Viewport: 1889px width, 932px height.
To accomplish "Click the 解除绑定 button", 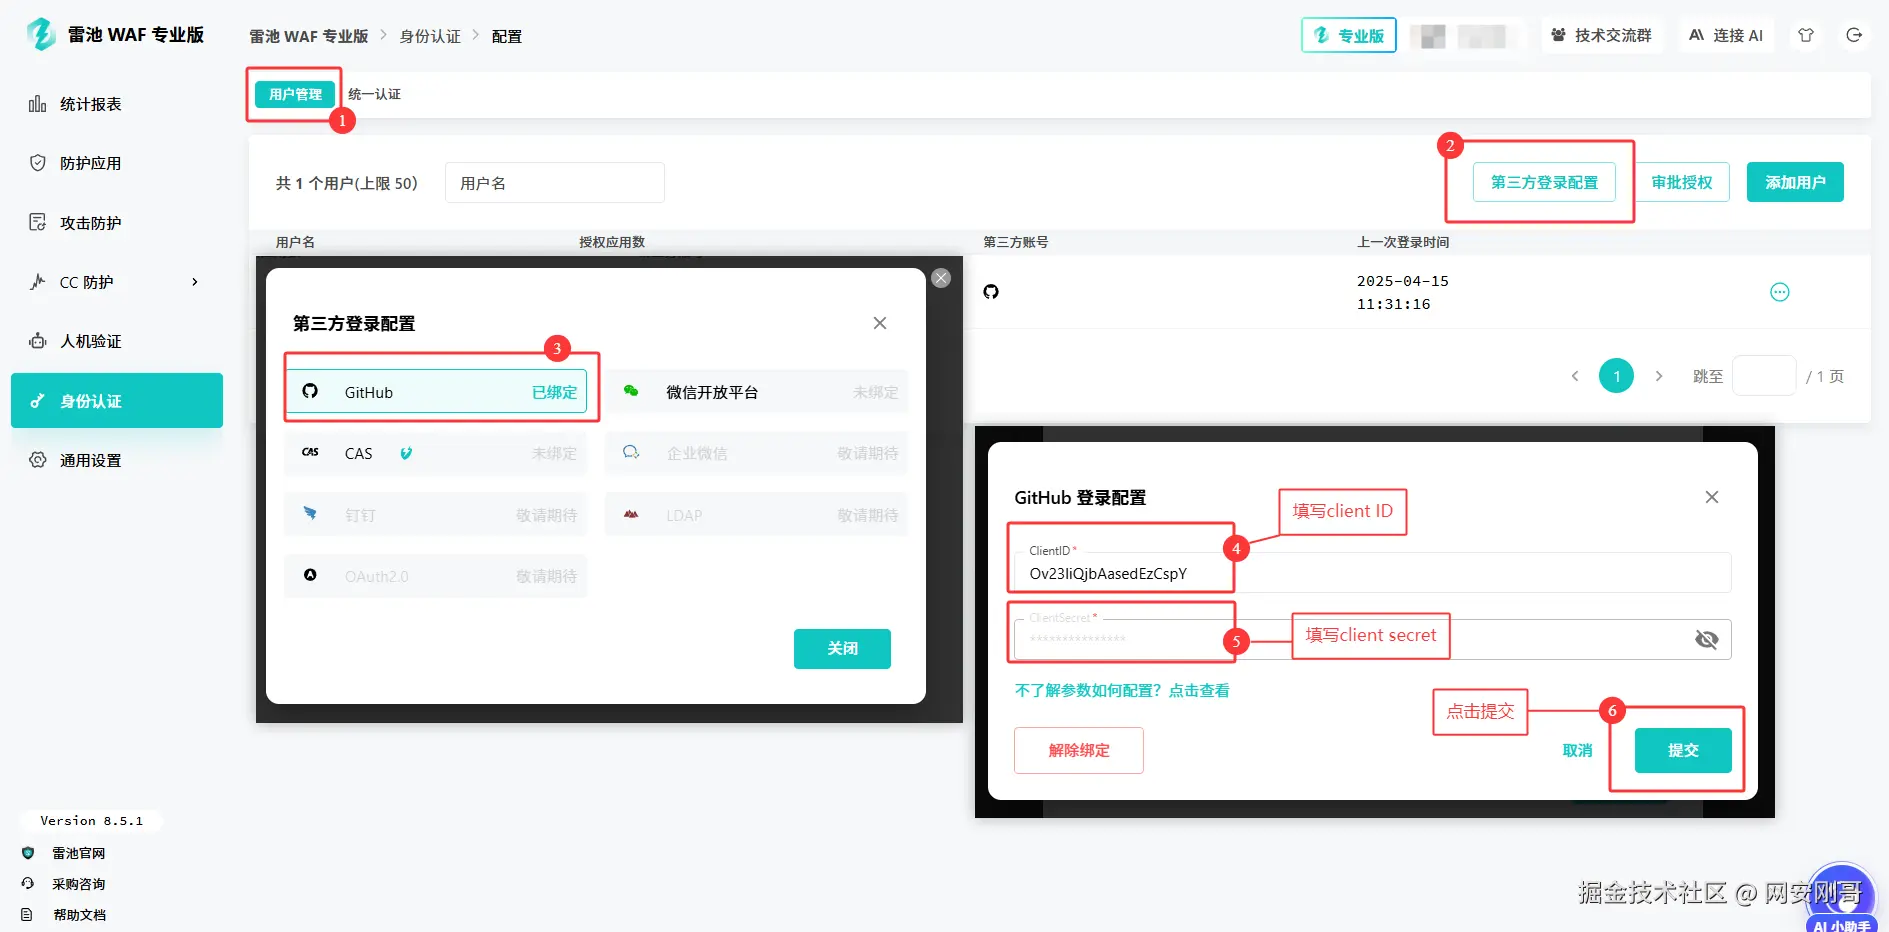I will [x=1079, y=750].
